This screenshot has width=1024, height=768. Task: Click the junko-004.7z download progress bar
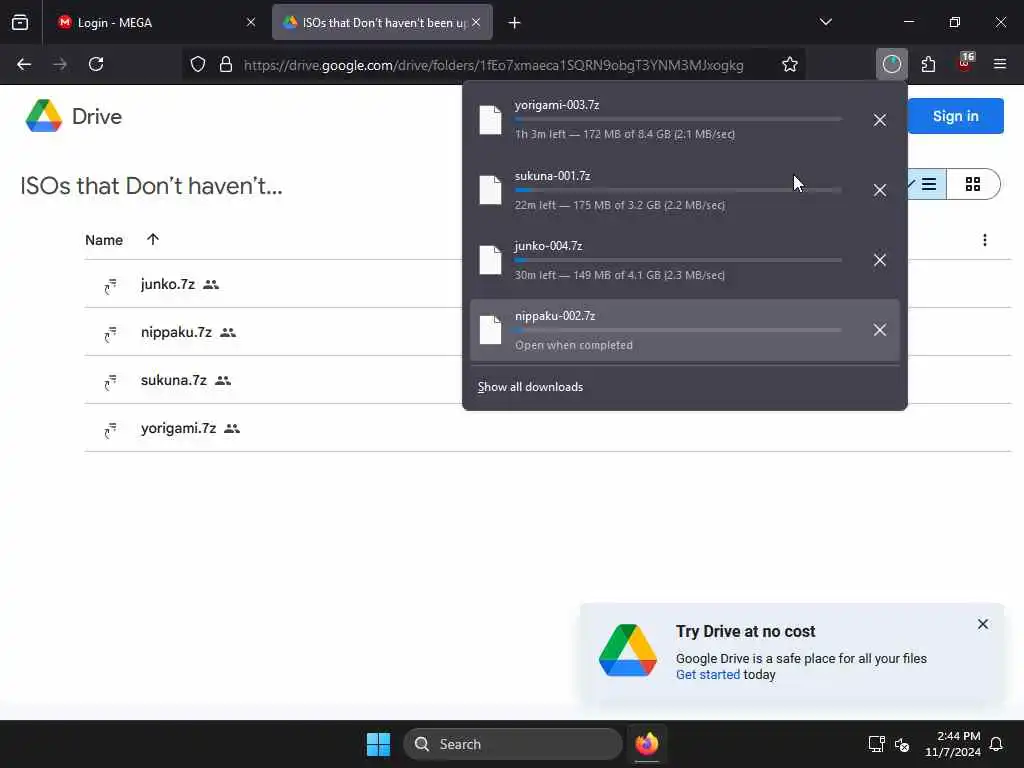[678, 260]
